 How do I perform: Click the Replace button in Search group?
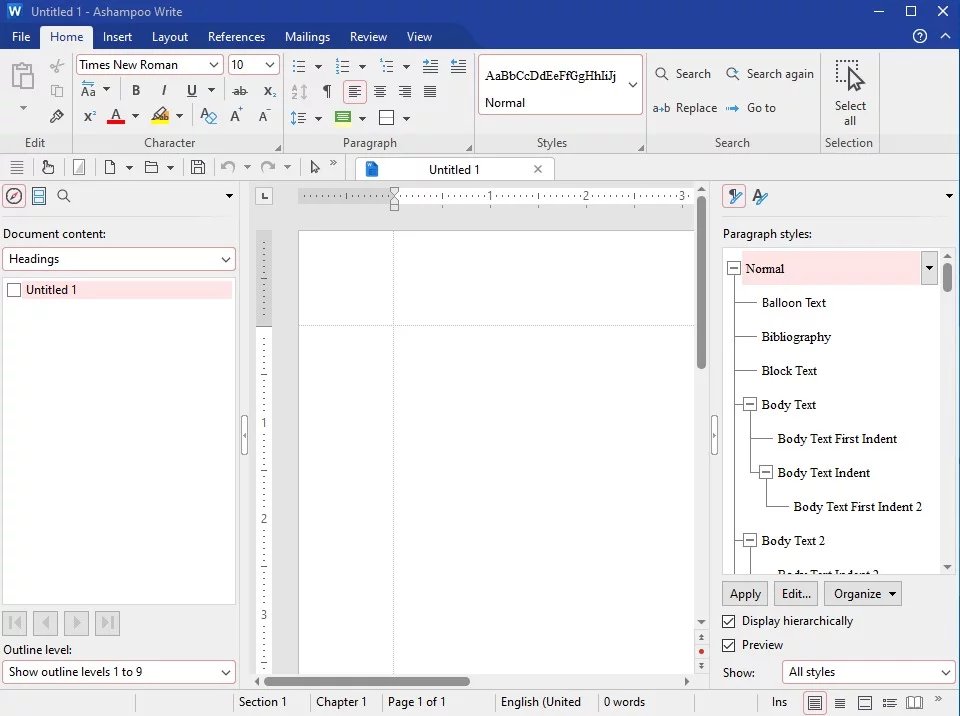[x=685, y=108]
